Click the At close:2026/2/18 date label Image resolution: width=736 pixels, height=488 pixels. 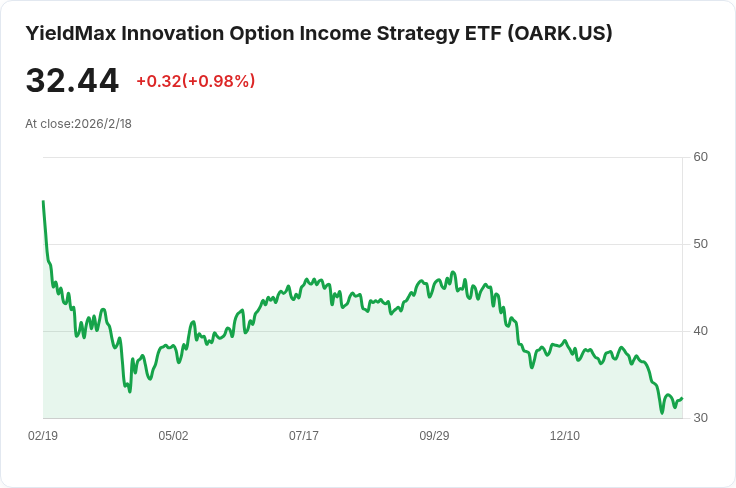pyautogui.click(x=78, y=124)
